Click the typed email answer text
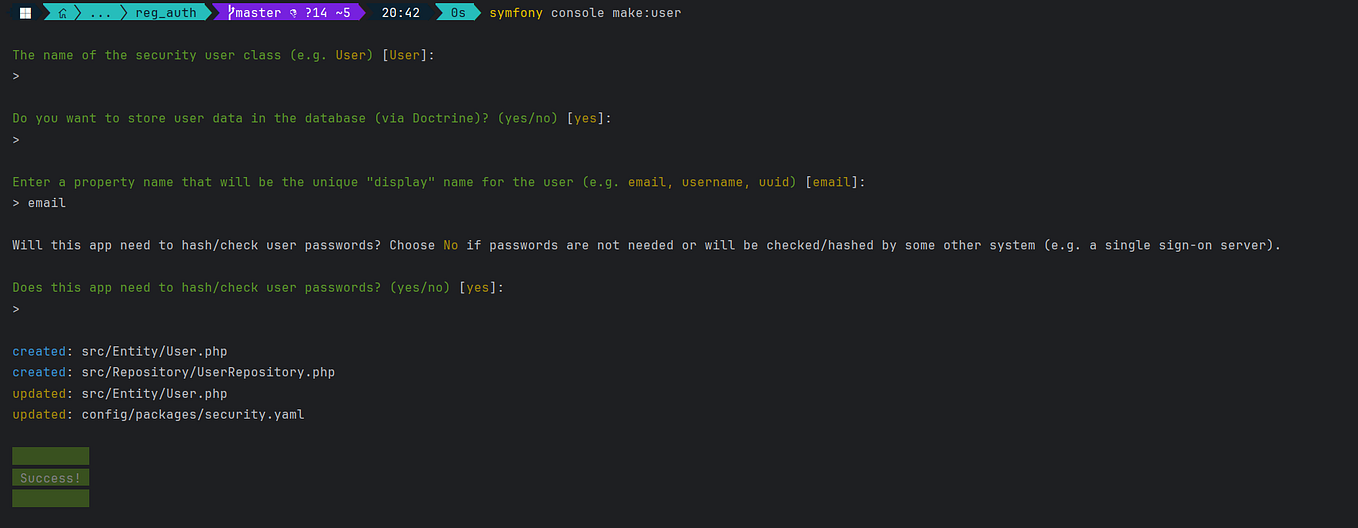The height and width of the screenshot is (528, 1358). click(x=46, y=203)
